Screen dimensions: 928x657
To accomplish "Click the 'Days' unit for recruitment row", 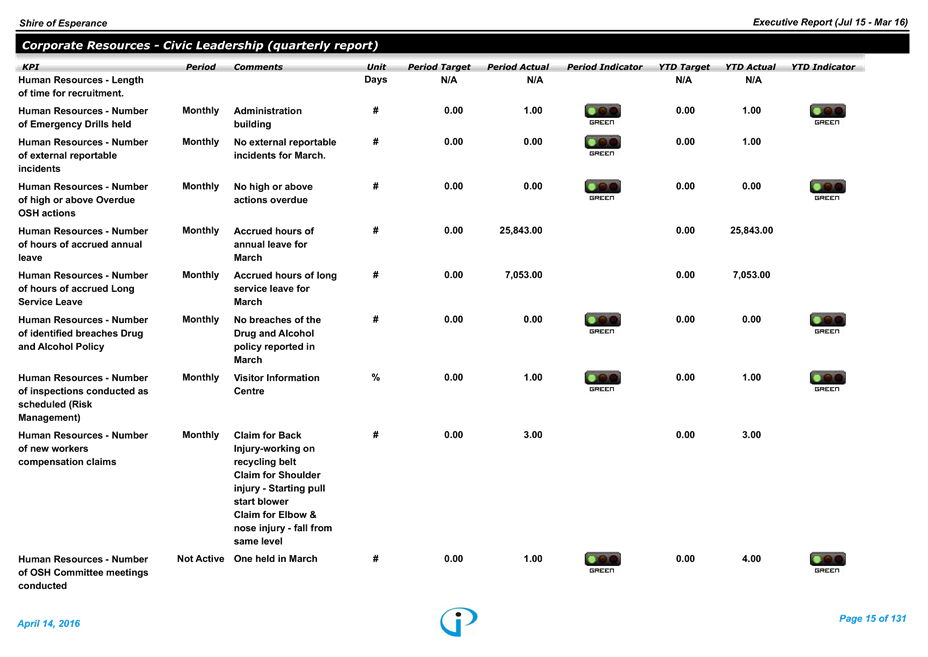I will pos(376,79).
